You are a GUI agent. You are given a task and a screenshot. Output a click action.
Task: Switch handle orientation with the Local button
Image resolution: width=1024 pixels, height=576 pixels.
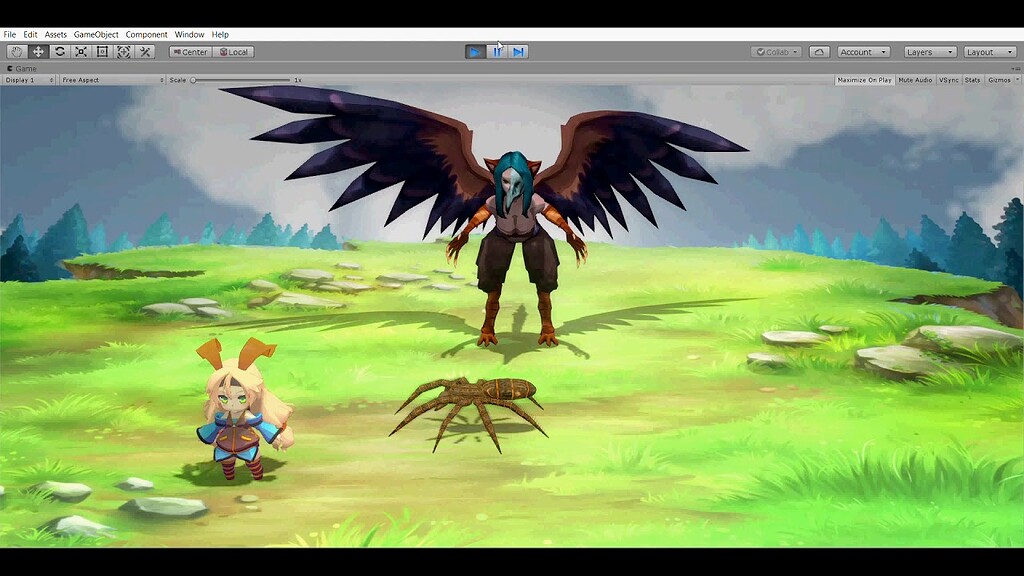[x=236, y=51]
